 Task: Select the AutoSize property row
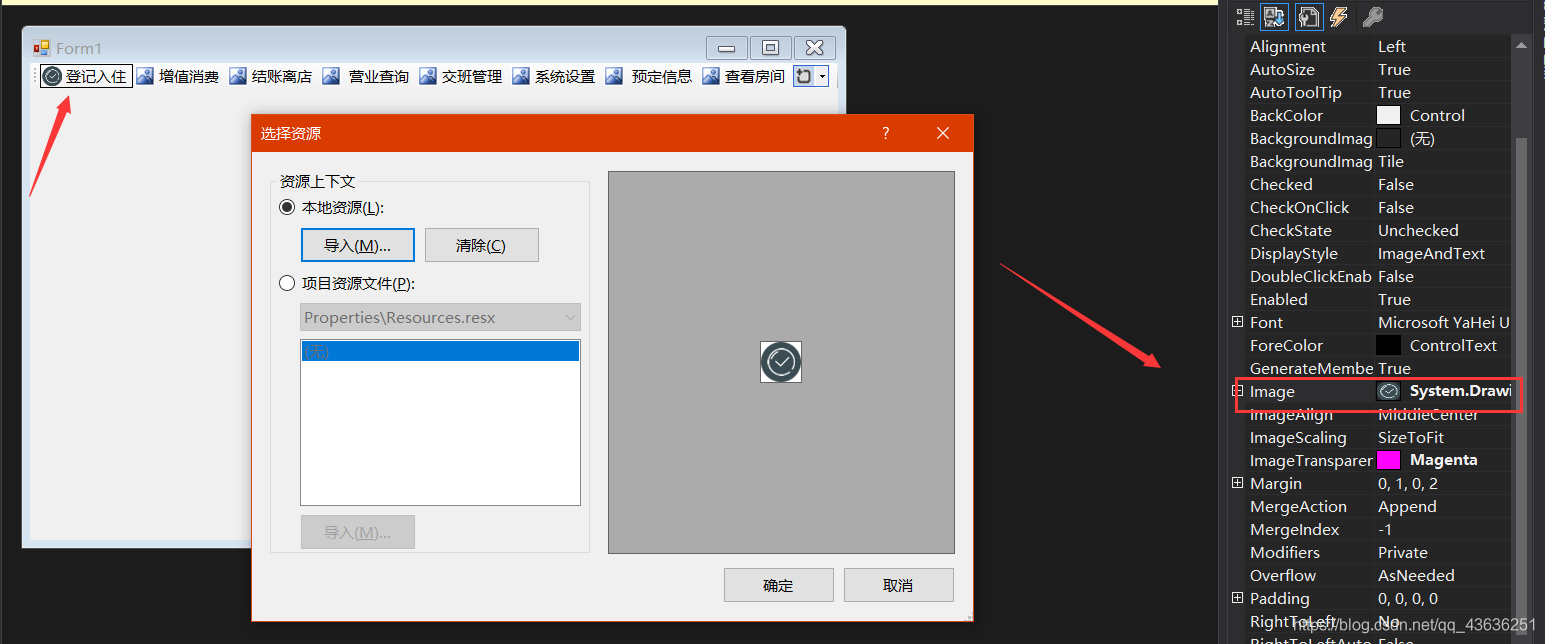(1379, 69)
